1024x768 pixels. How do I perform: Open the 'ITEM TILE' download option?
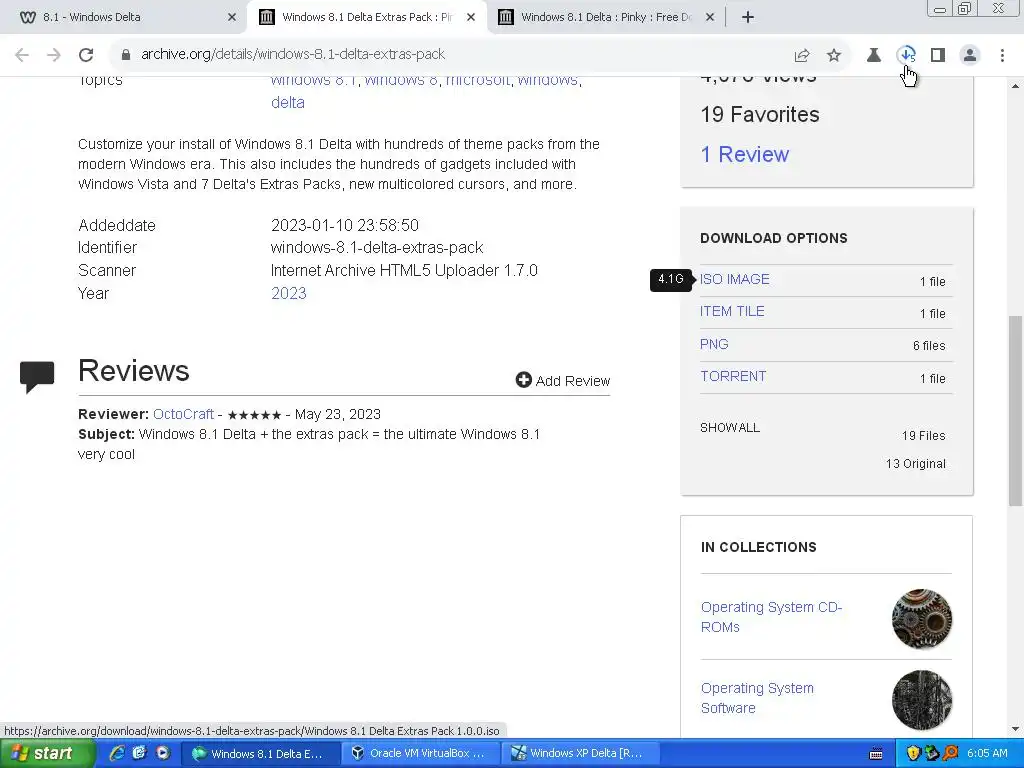click(x=732, y=311)
